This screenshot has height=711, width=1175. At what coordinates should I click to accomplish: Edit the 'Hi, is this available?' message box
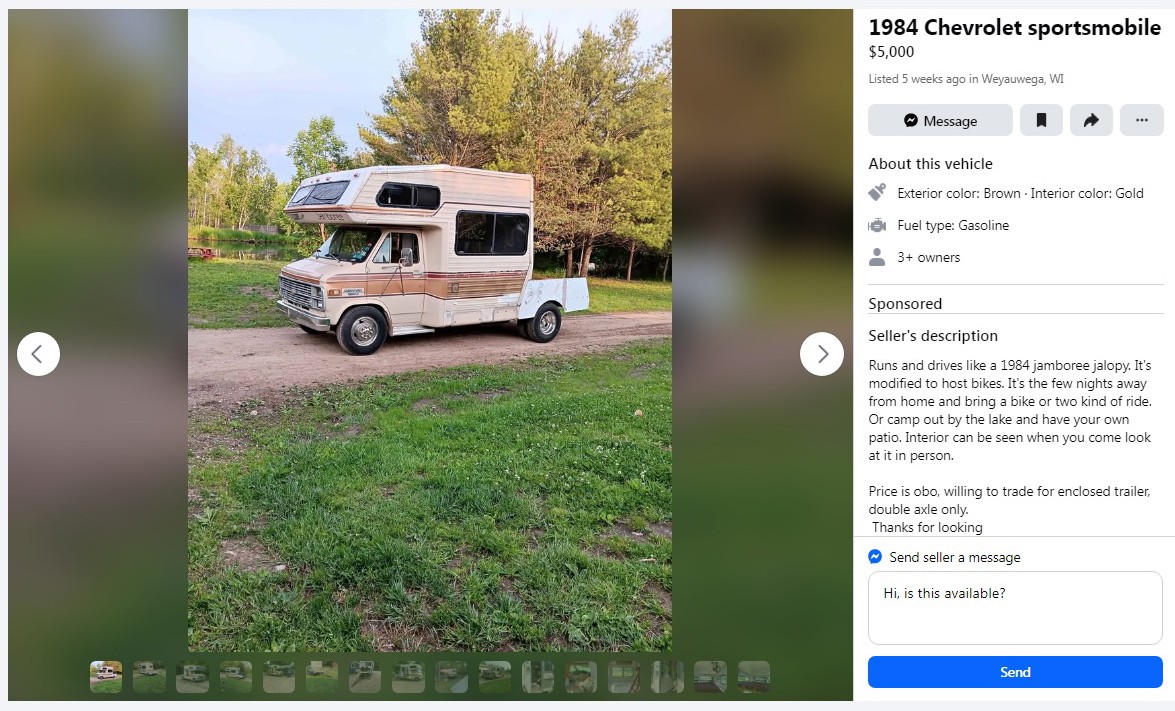point(1015,608)
